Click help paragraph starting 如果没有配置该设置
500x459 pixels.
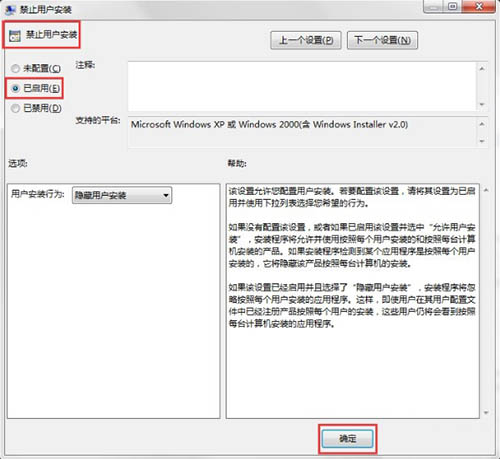point(352,245)
